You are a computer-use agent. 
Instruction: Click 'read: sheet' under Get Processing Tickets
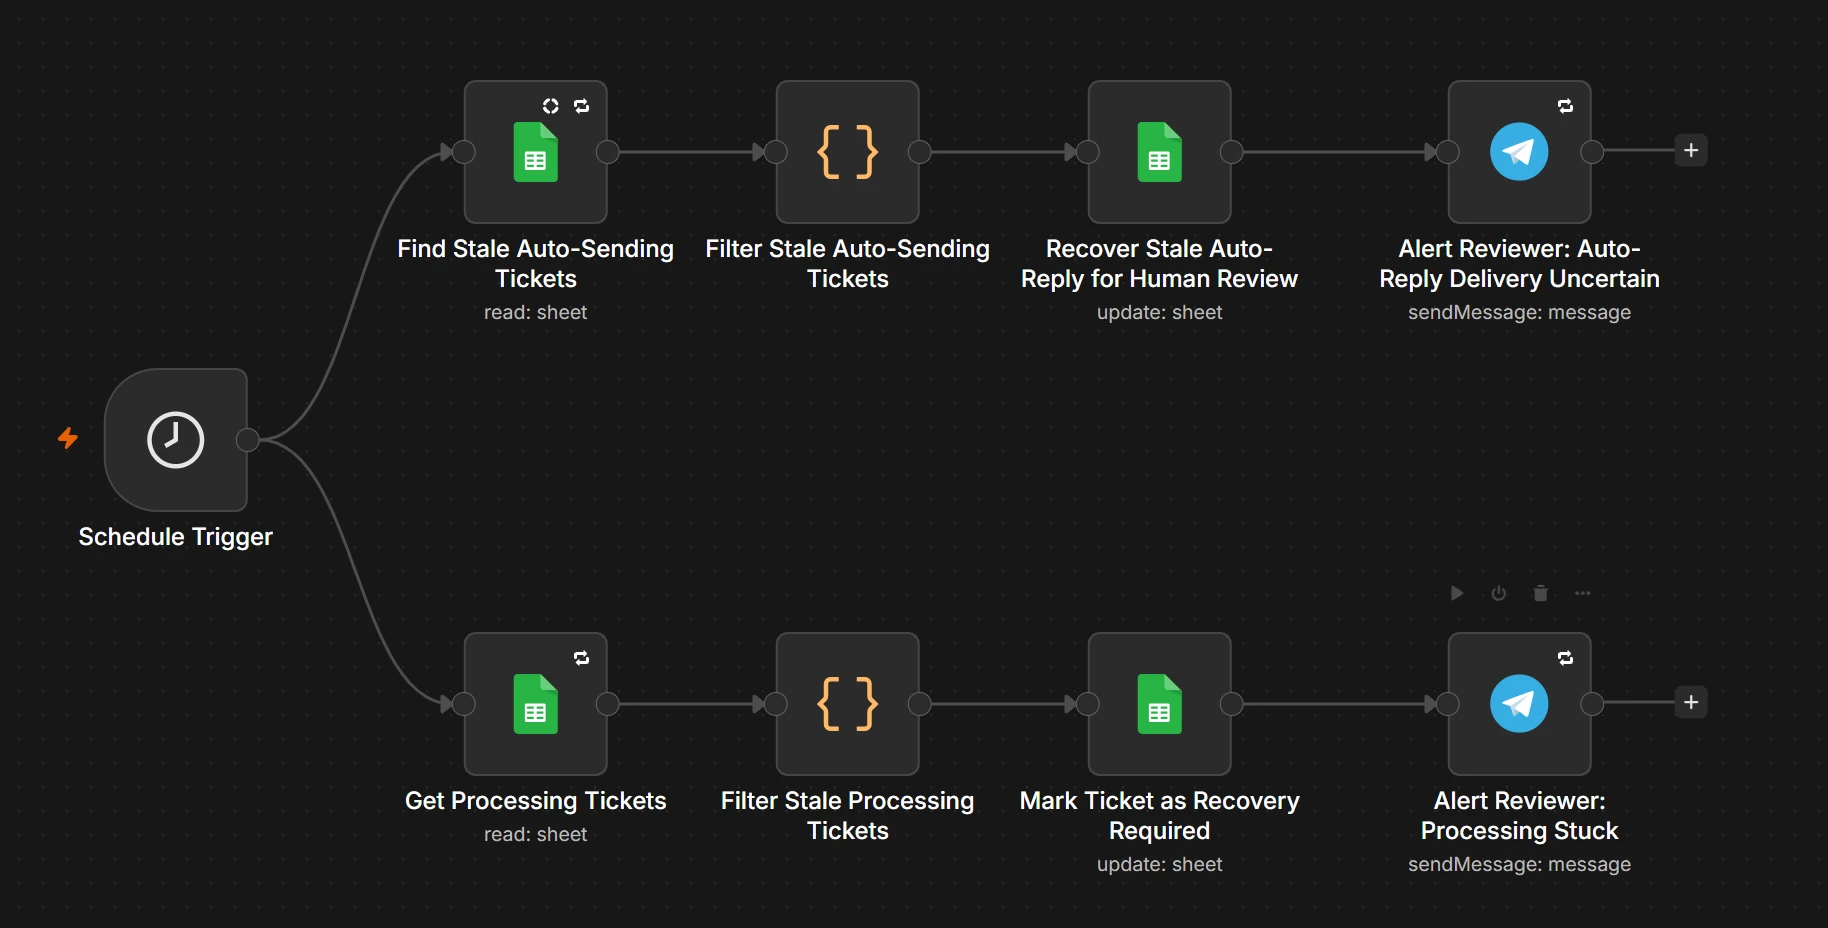click(536, 834)
